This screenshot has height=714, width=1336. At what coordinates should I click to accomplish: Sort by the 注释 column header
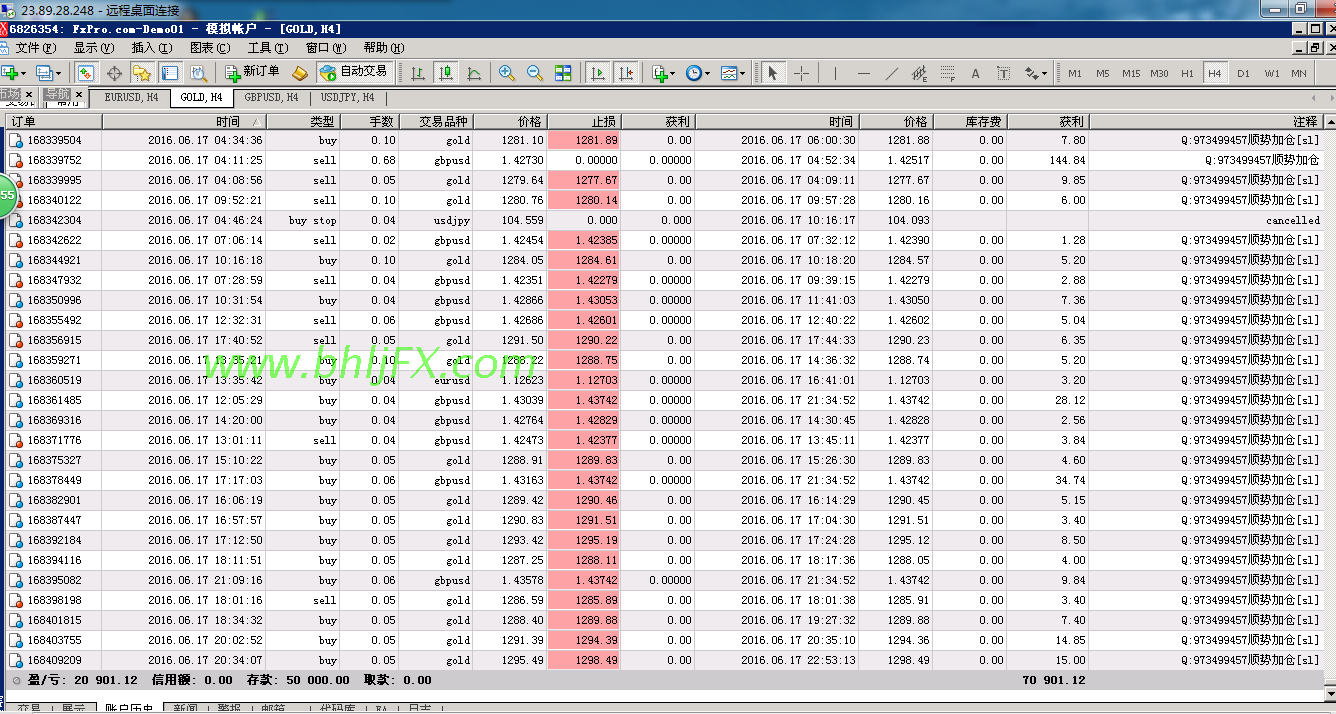tap(1205, 121)
